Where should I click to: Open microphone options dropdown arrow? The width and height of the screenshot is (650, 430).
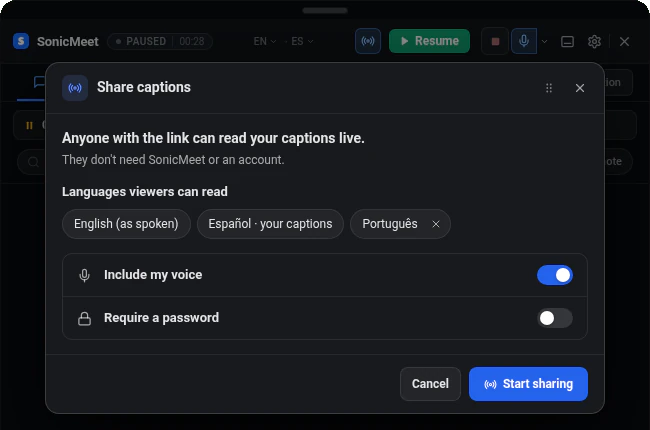tap(544, 41)
